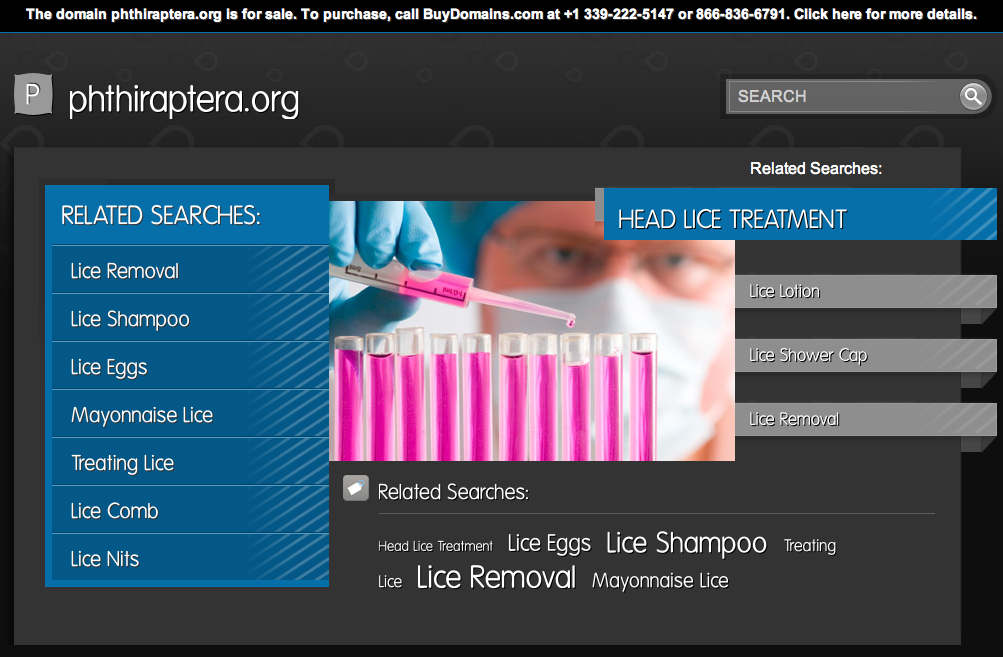Select the HEAD LICE TREATMENT banner
Screen dimensions: 1003x657
(x=800, y=215)
